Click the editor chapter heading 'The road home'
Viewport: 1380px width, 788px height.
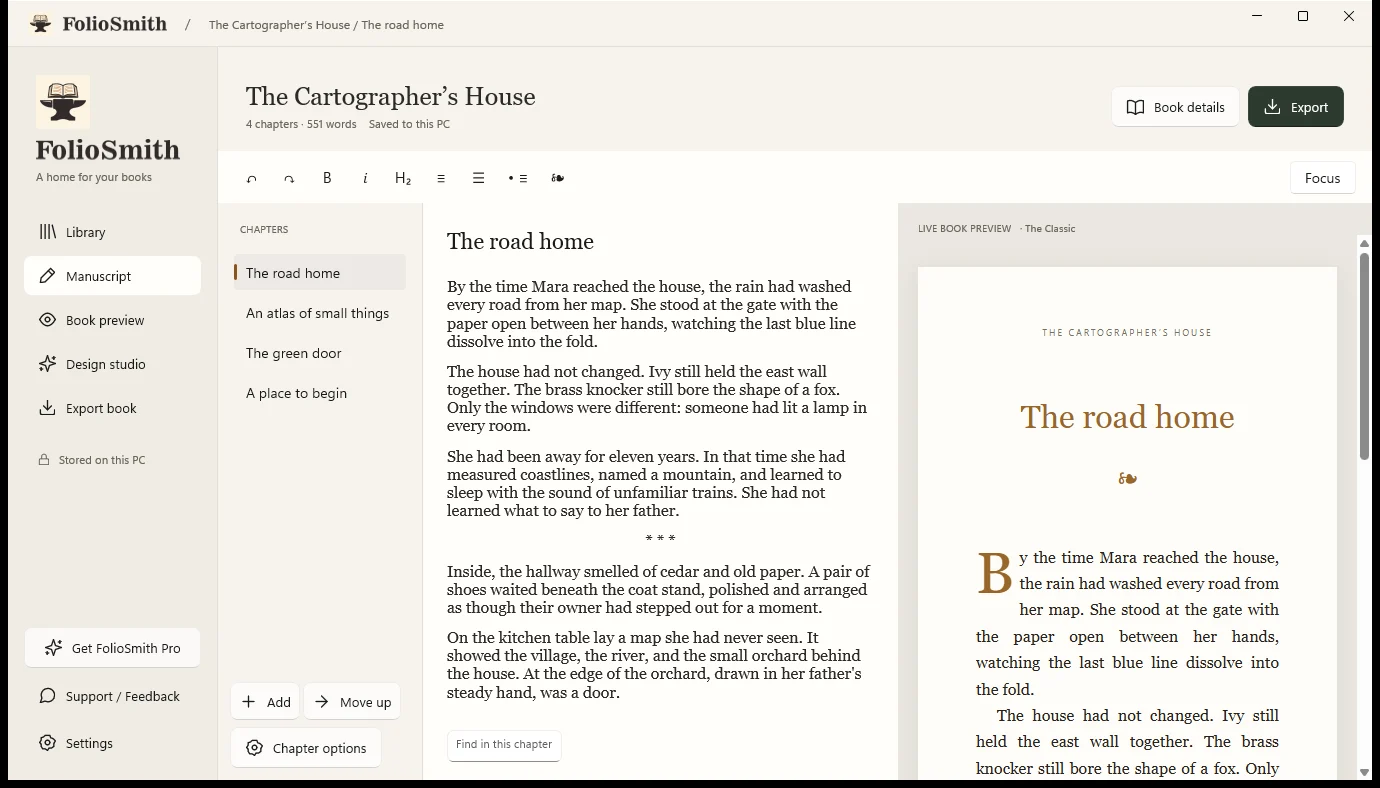[520, 241]
